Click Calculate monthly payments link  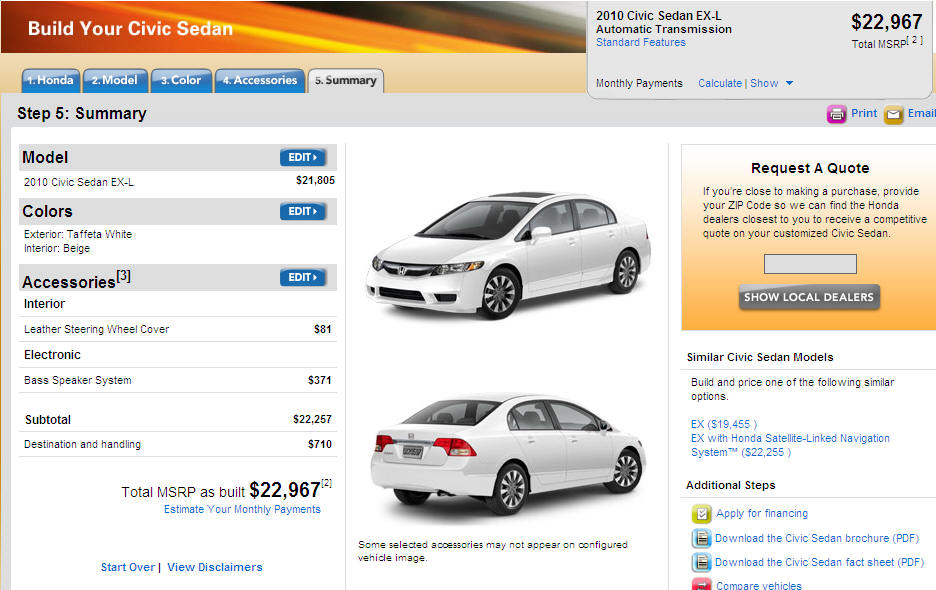(720, 83)
